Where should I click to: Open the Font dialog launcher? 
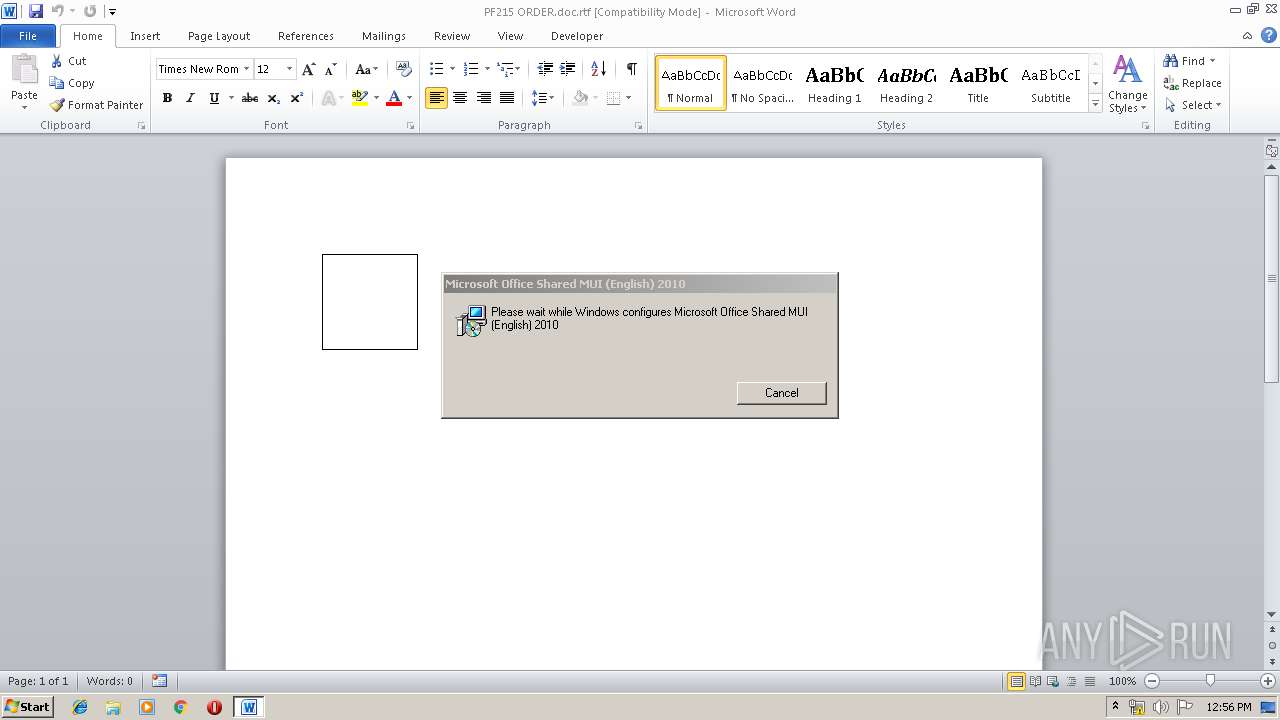tap(410, 126)
